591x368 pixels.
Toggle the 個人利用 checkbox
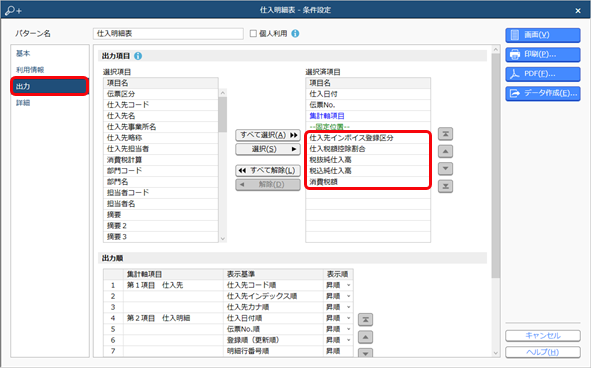point(253,34)
